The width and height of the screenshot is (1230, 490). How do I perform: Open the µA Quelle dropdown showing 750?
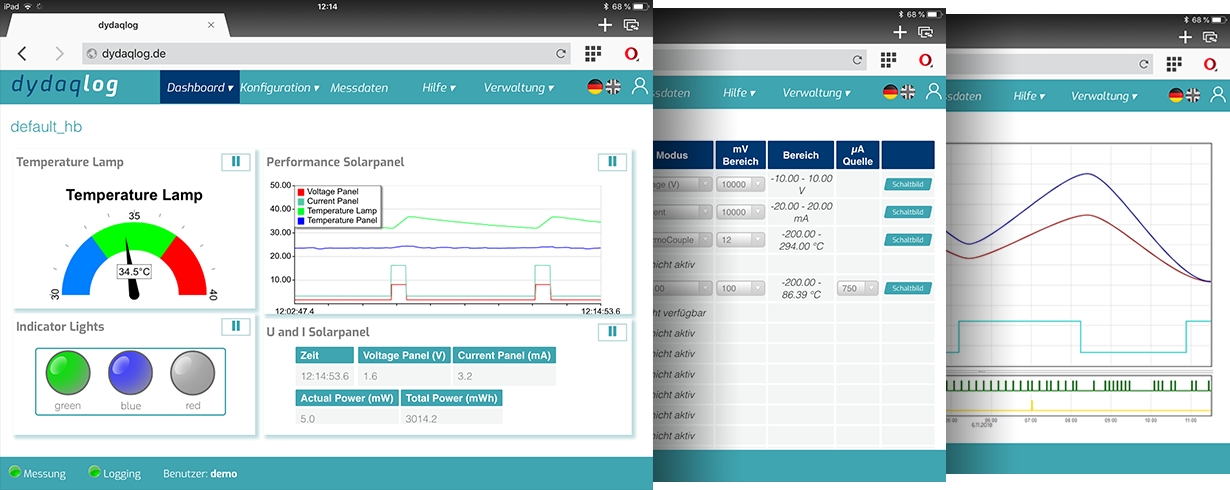click(x=858, y=288)
